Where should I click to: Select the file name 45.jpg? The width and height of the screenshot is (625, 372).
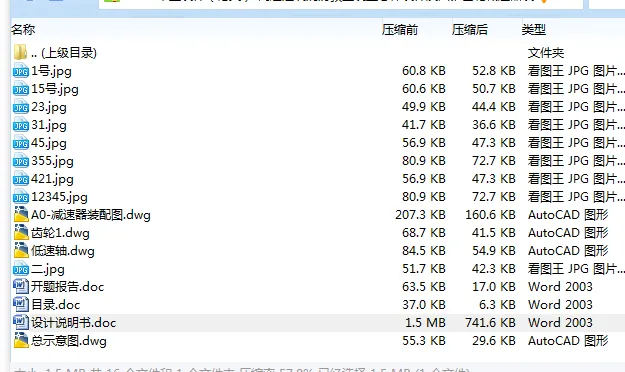click(49, 143)
